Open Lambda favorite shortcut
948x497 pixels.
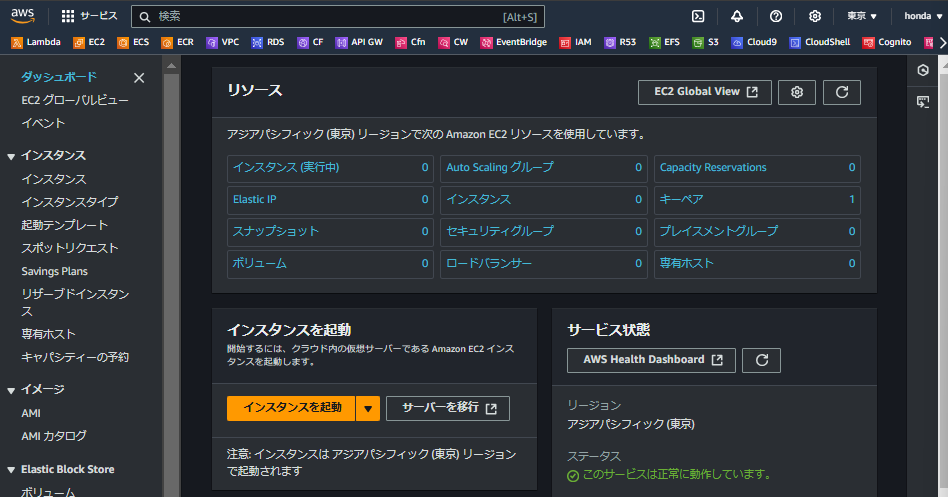pyautogui.click(x=36, y=42)
